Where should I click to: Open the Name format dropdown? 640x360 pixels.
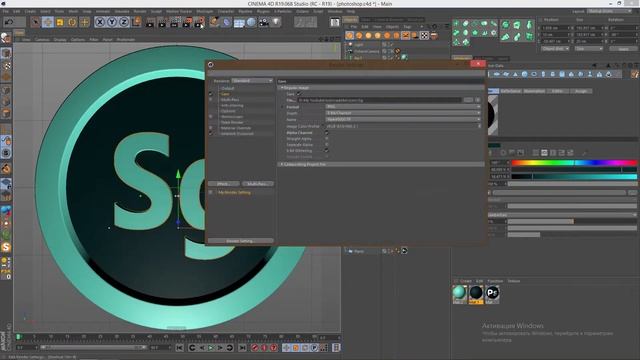pos(403,119)
